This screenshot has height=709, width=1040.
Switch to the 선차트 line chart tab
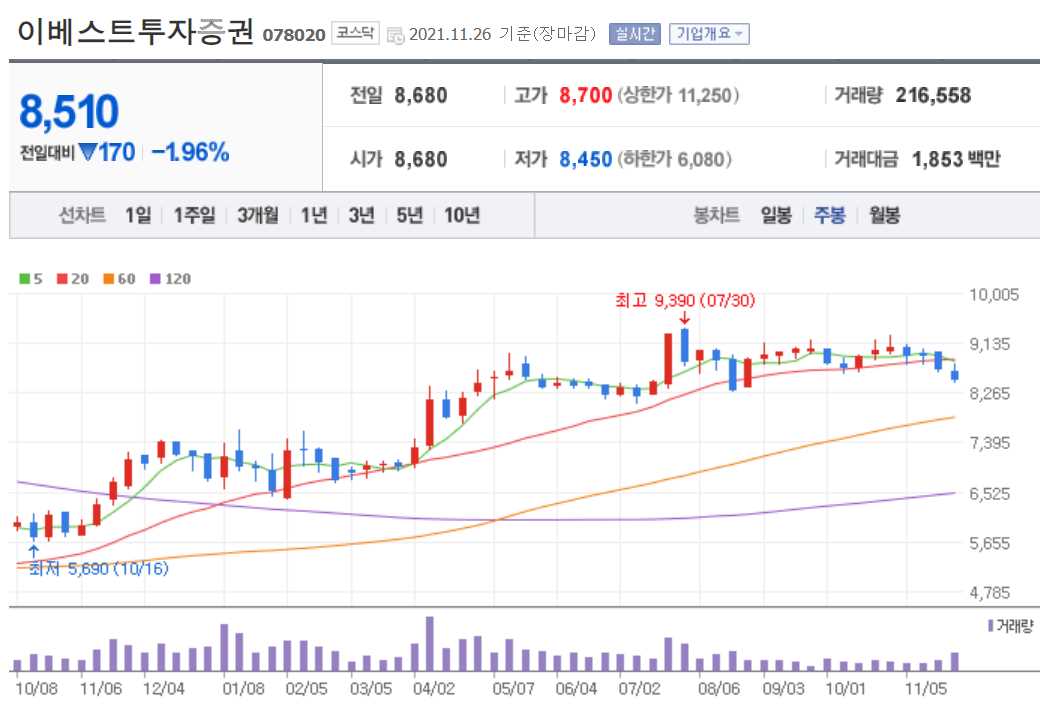coord(82,214)
